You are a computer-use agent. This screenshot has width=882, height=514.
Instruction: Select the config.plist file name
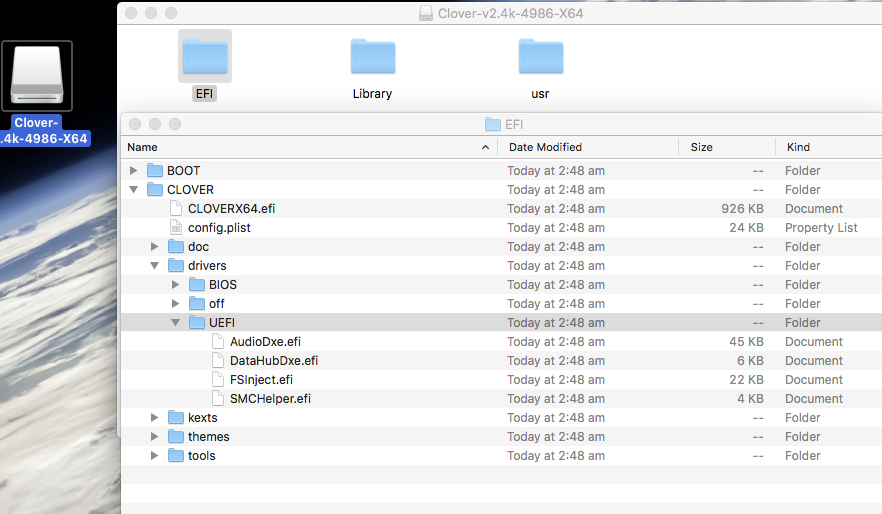pyautogui.click(x=219, y=228)
